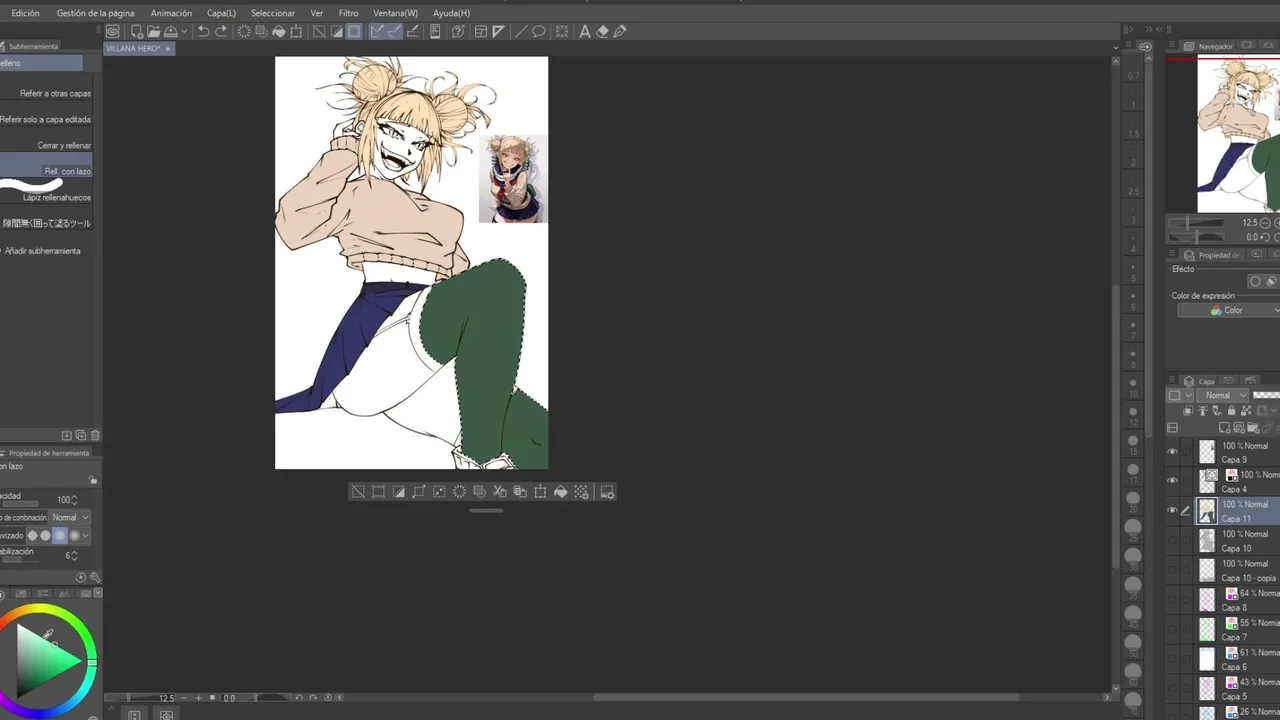Click the clear icon in command bar
This screenshot has width=1280, height=720.
(245, 31)
